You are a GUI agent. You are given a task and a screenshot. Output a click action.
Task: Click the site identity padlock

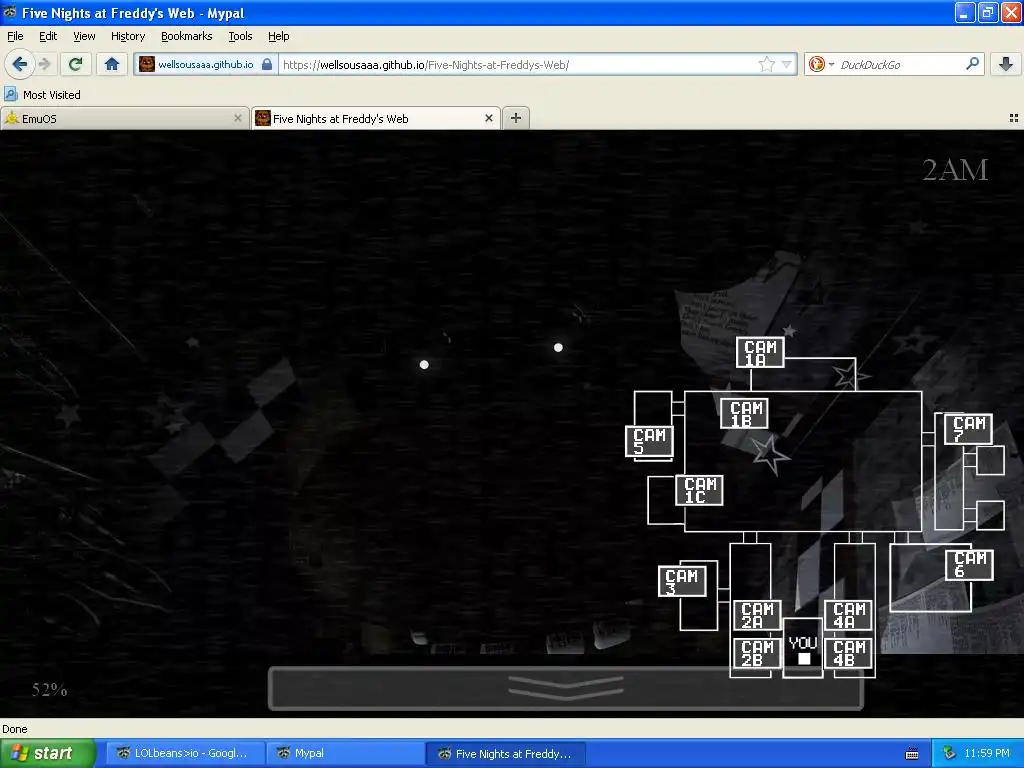[266, 64]
